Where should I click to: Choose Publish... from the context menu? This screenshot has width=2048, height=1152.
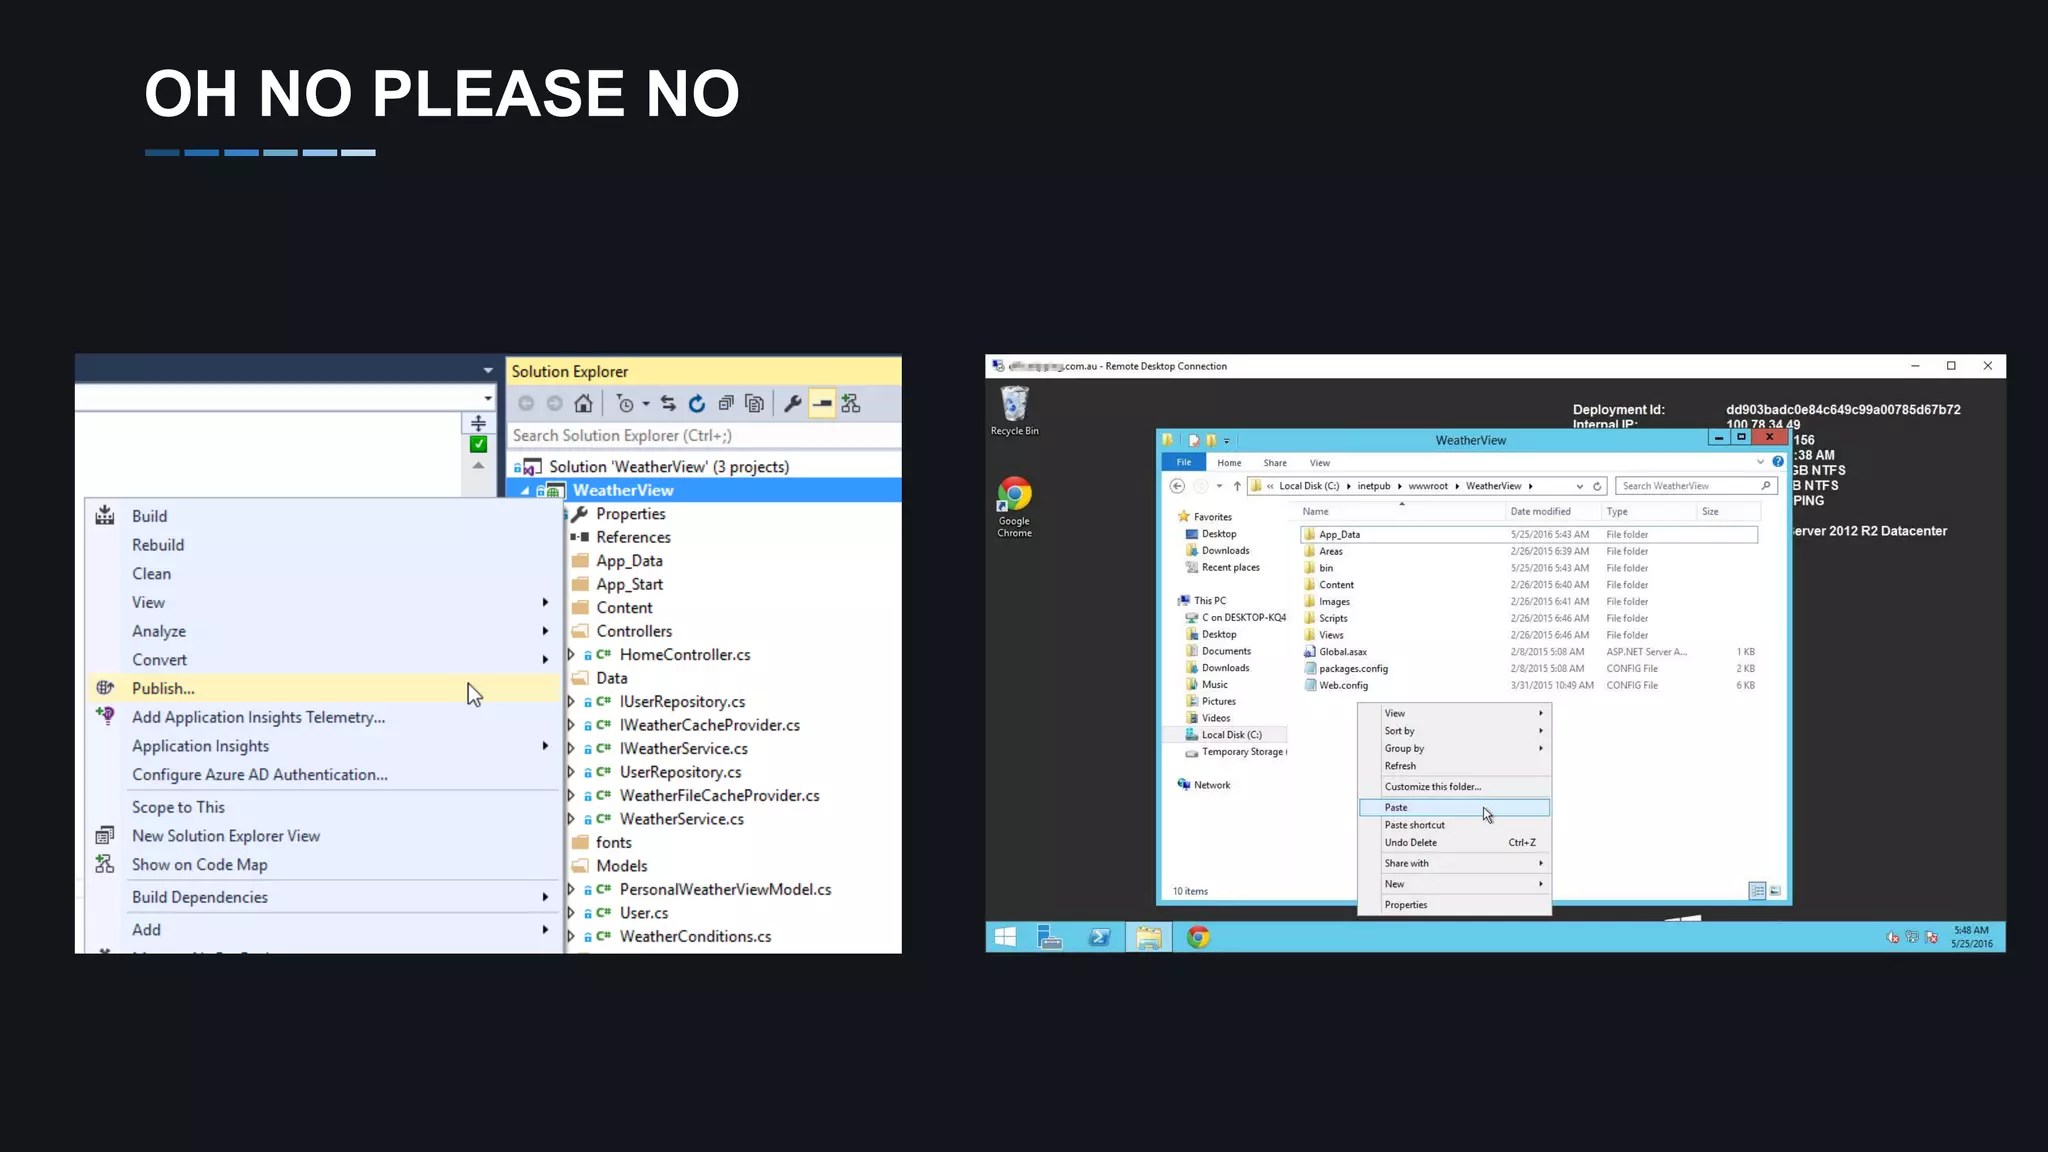[163, 688]
